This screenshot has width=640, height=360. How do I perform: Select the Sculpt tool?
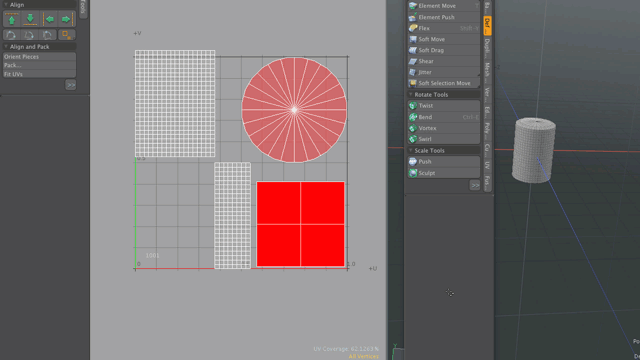point(443,173)
